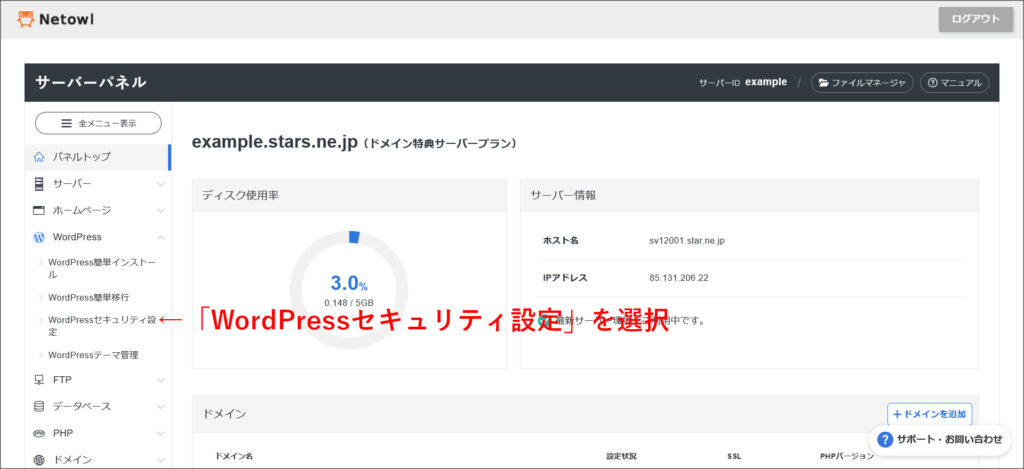
Task: Expand the FTP menu chevron
Action: pyautogui.click(x=161, y=380)
